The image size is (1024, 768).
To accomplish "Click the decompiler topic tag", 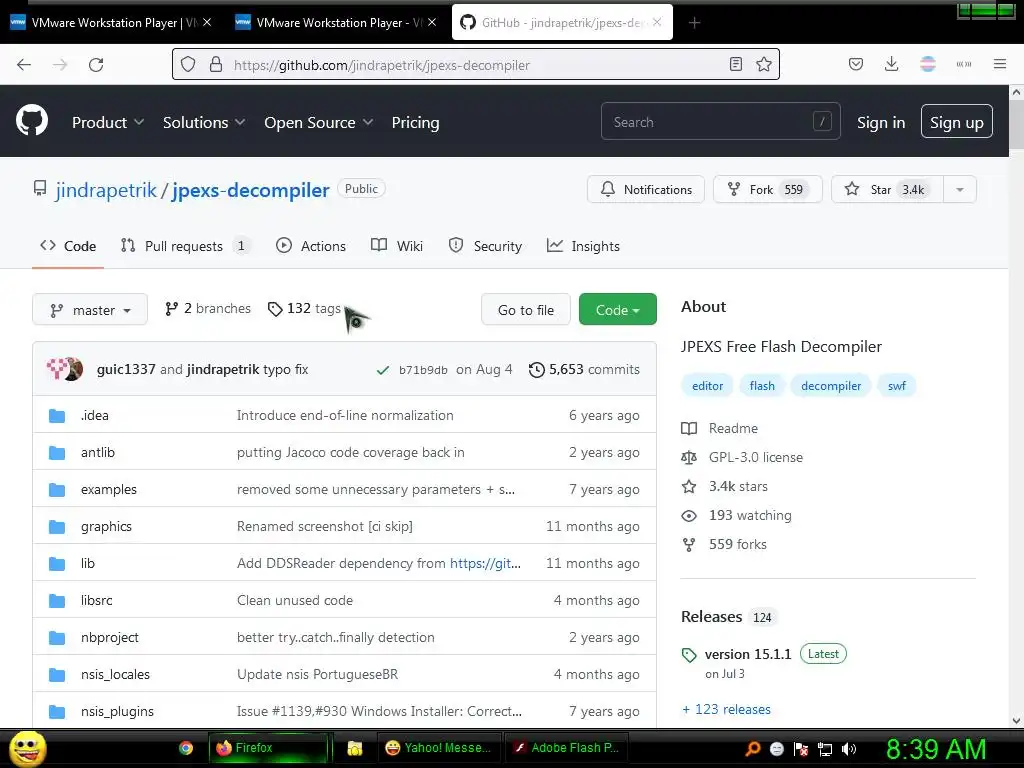I will tap(831, 386).
